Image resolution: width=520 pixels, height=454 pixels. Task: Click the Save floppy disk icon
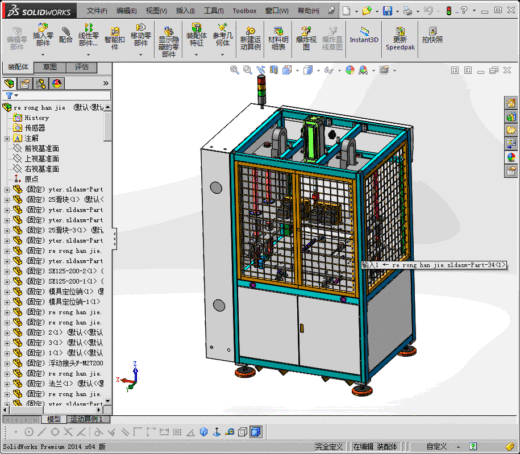pos(387,11)
